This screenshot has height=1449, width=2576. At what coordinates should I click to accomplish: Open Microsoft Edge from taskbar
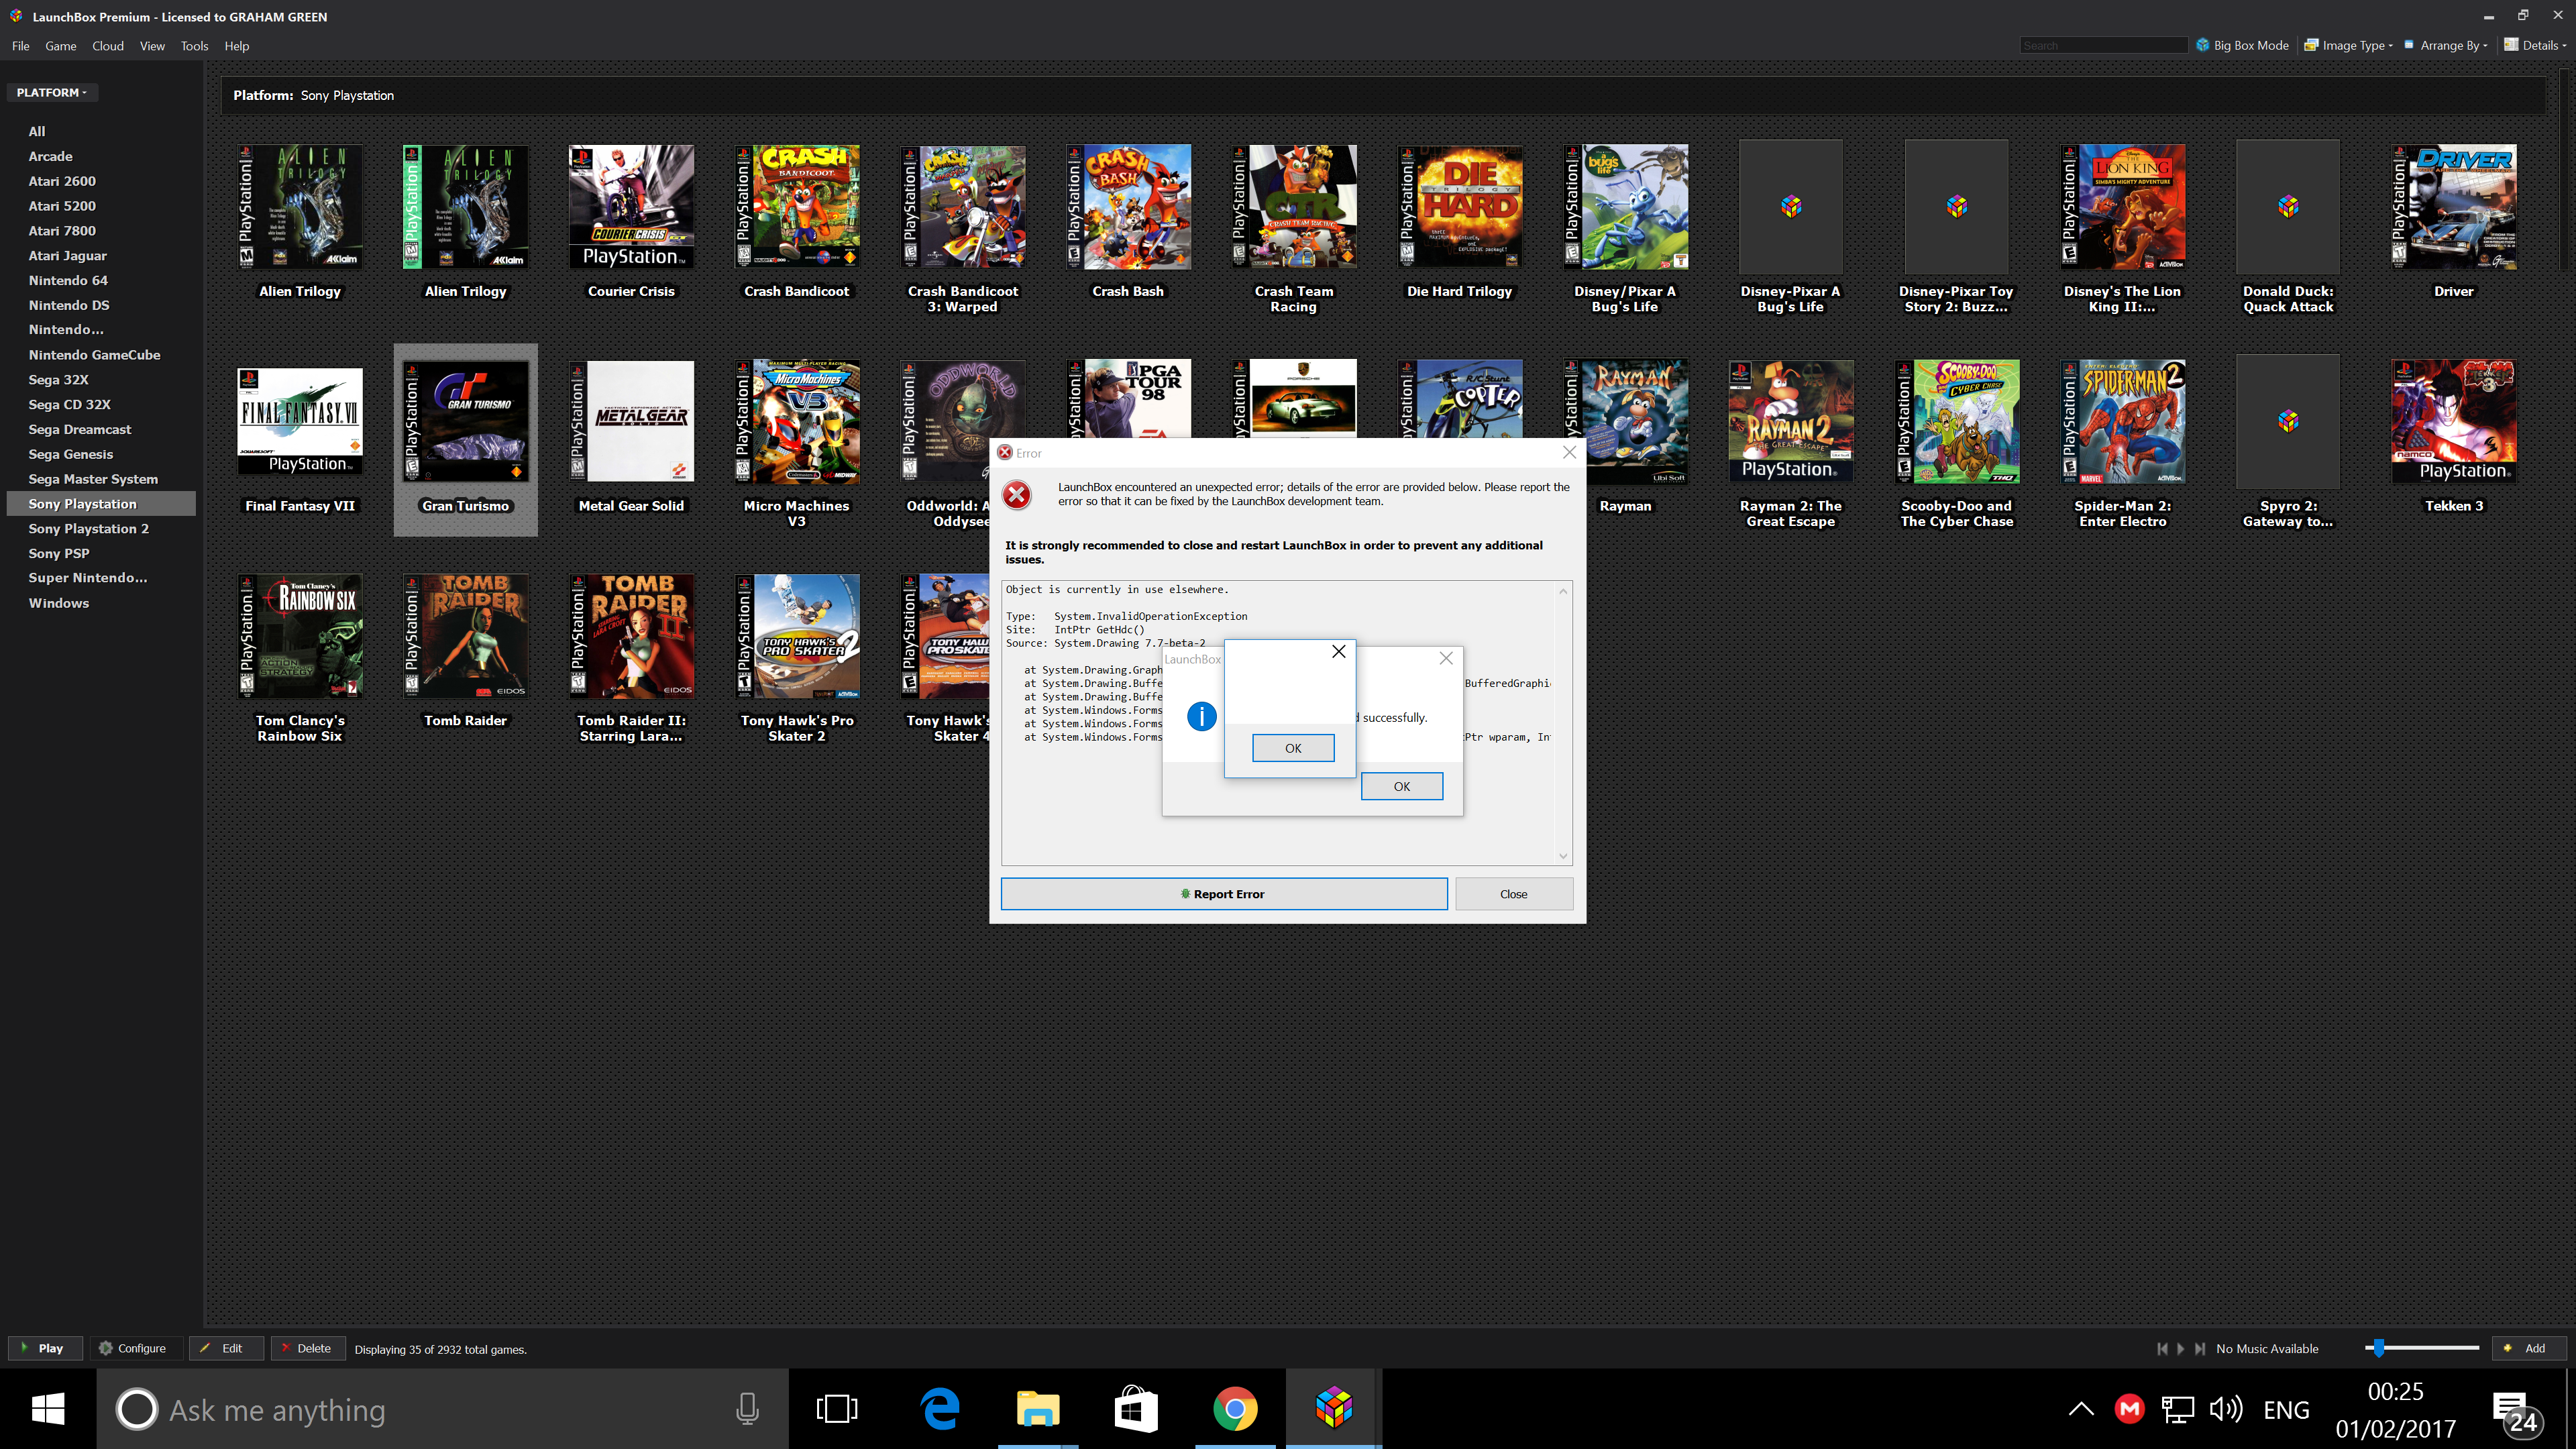[939, 1409]
